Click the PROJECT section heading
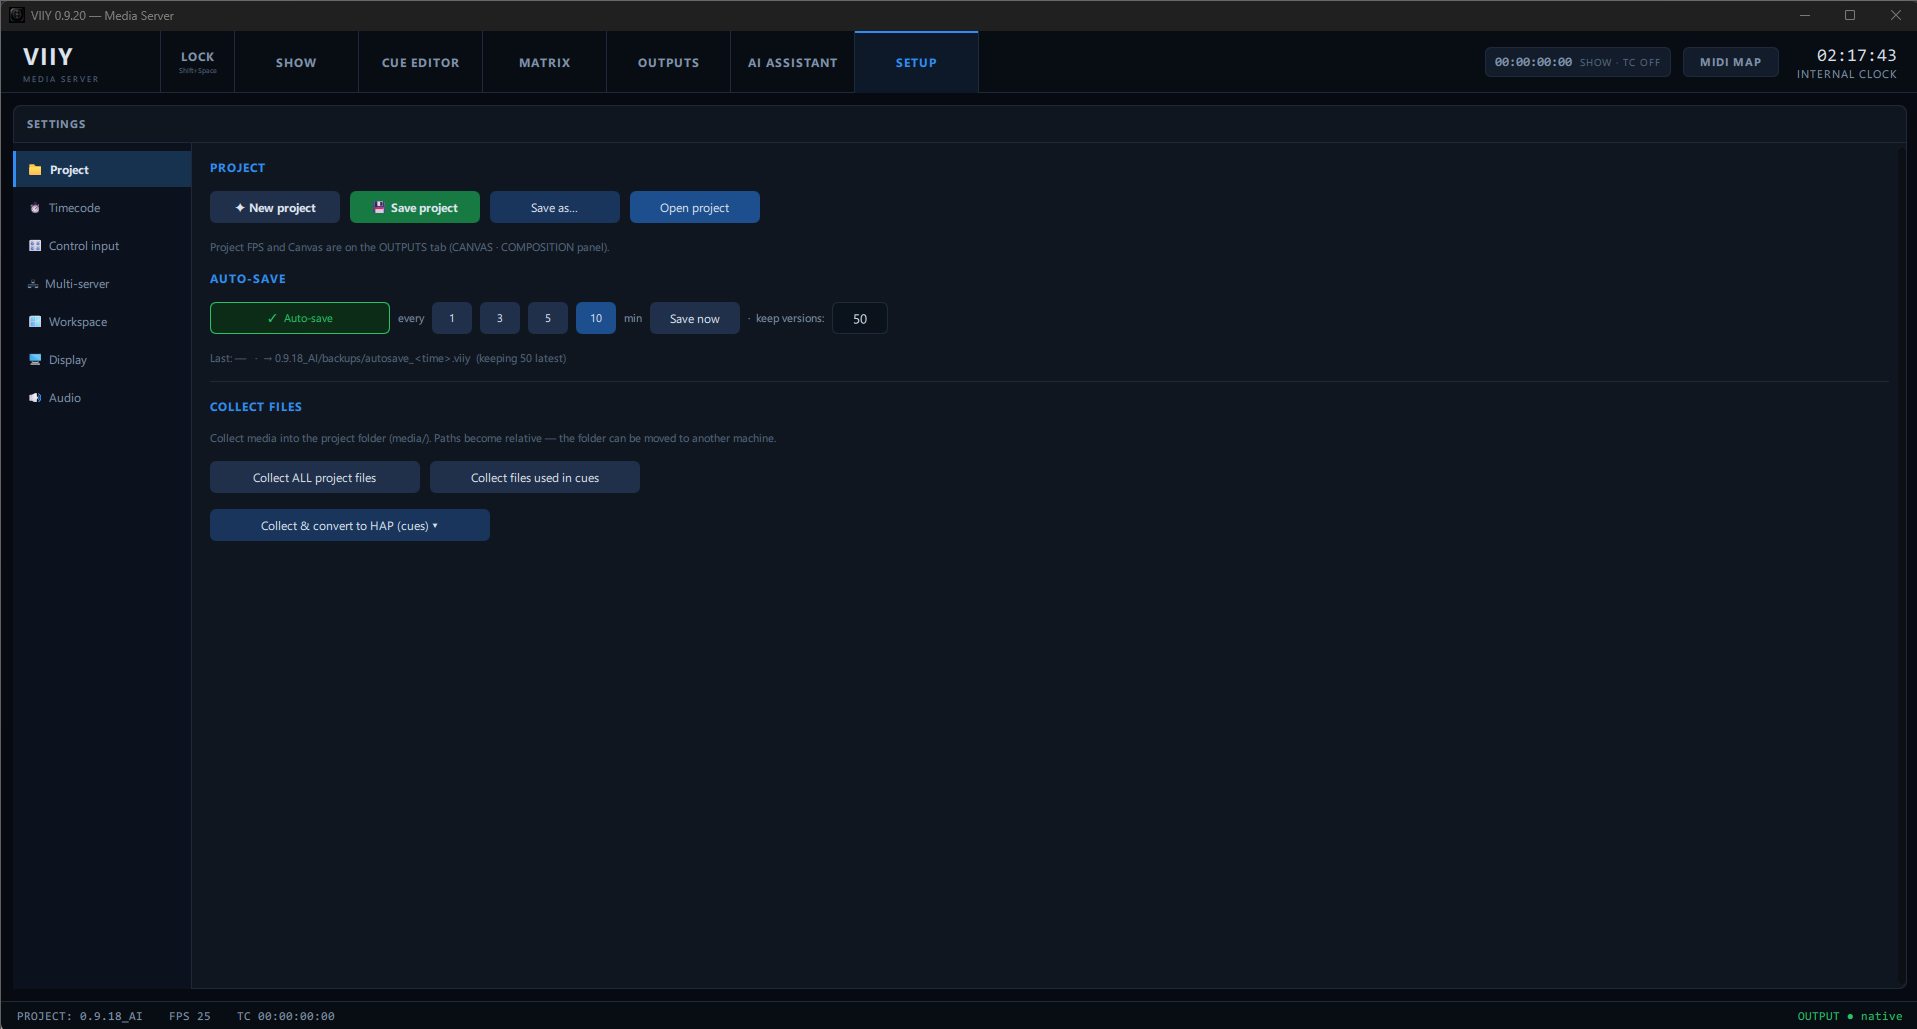This screenshot has height=1029, width=1917. (238, 168)
